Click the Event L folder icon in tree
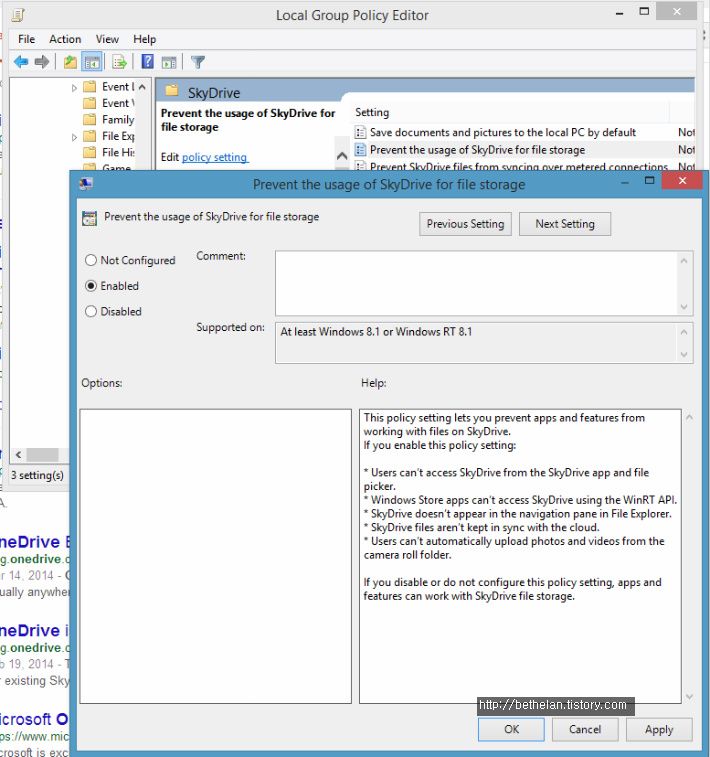The image size is (710, 757). 89,86
